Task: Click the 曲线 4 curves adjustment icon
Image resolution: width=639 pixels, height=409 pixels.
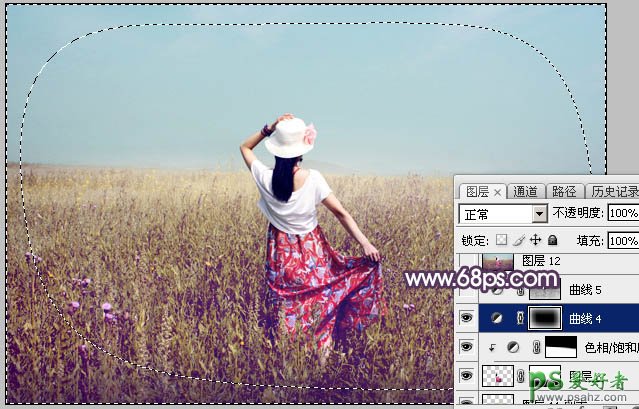Action: point(496,318)
